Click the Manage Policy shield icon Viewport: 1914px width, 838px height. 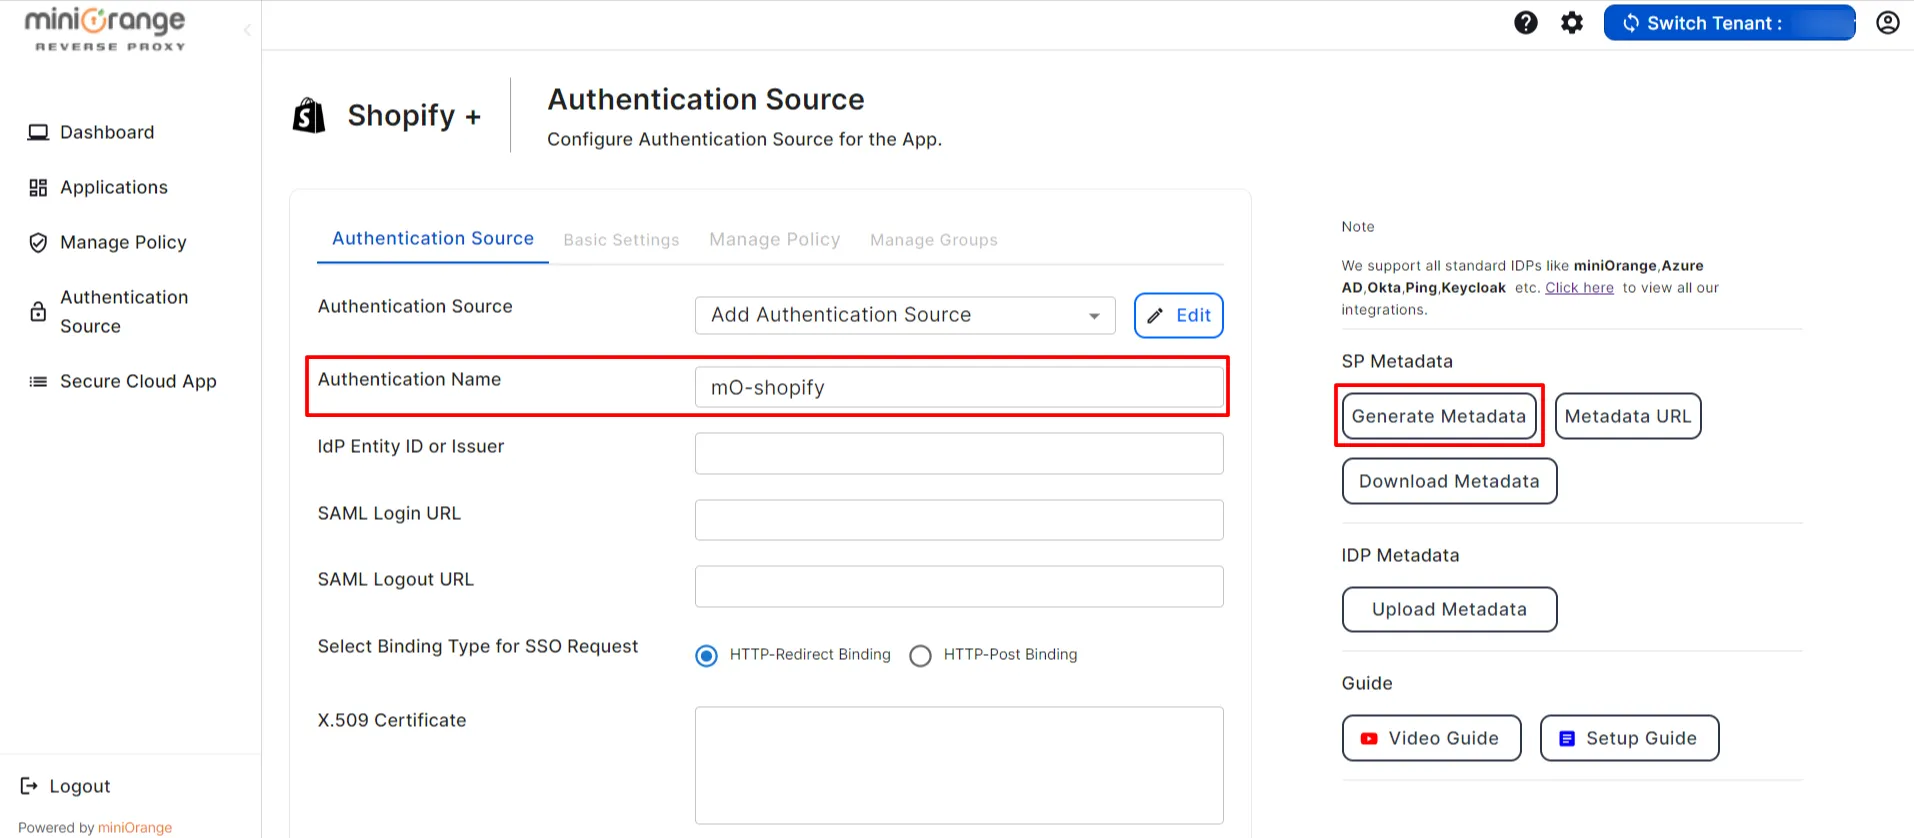[38, 243]
